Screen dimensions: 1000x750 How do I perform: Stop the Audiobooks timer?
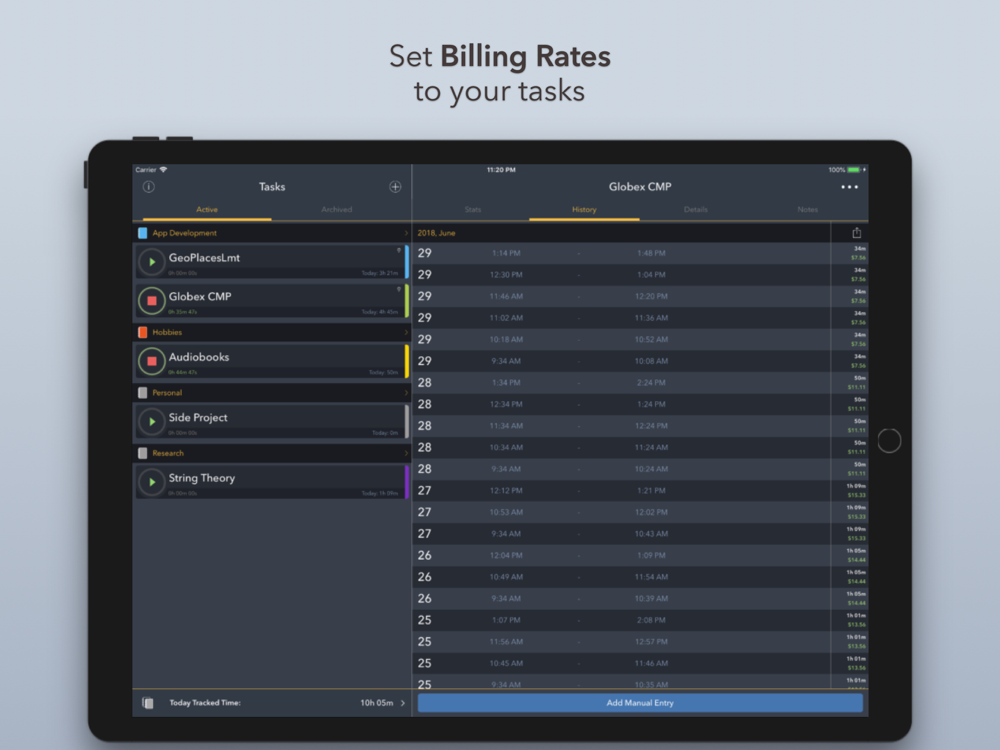(x=152, y=361)
